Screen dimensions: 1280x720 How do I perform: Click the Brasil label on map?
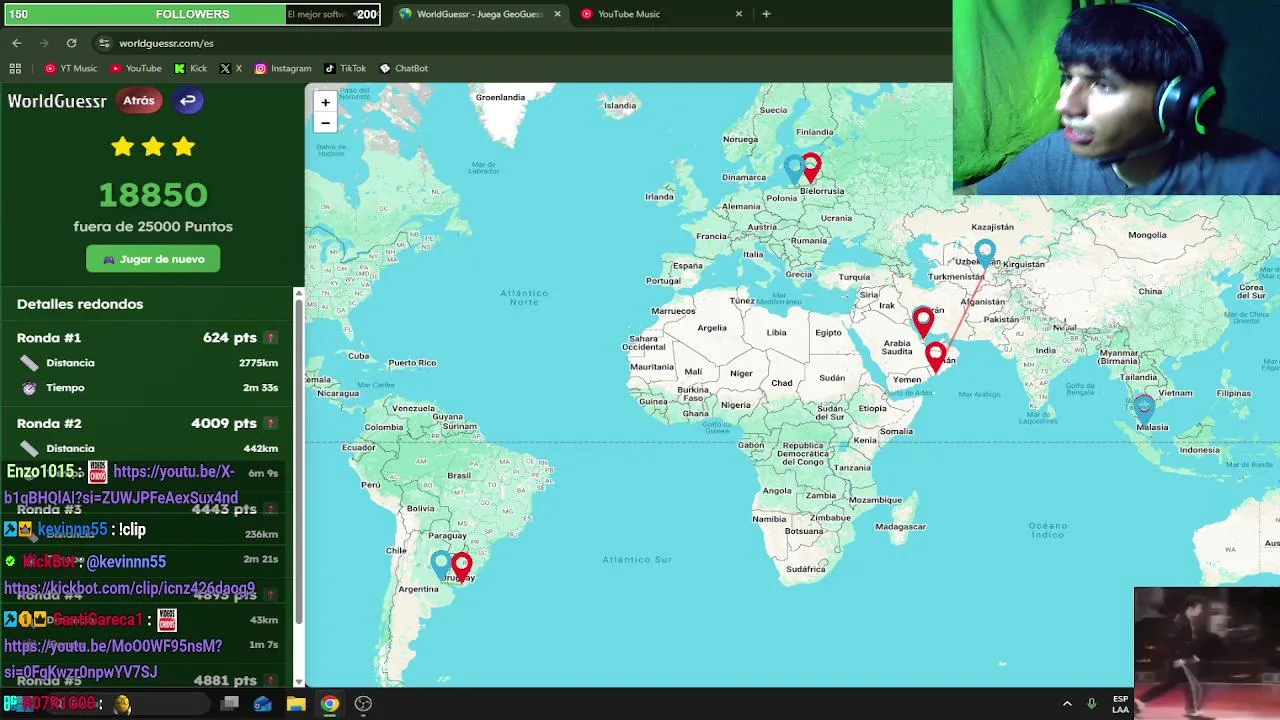(459, 475)
